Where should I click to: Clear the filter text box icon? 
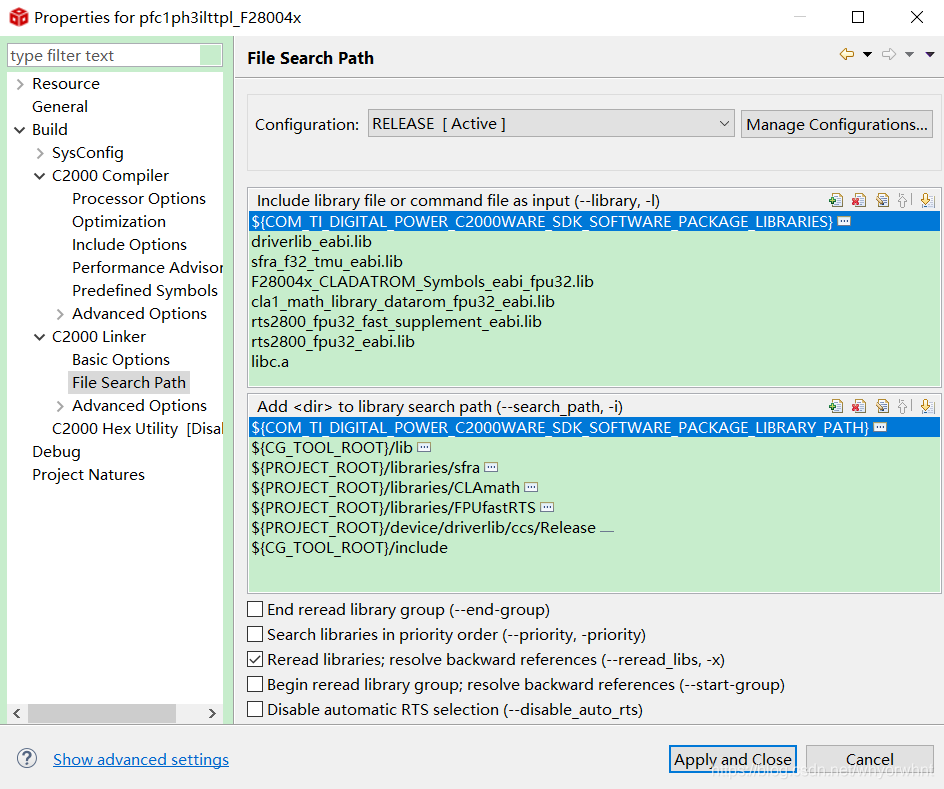210,55
